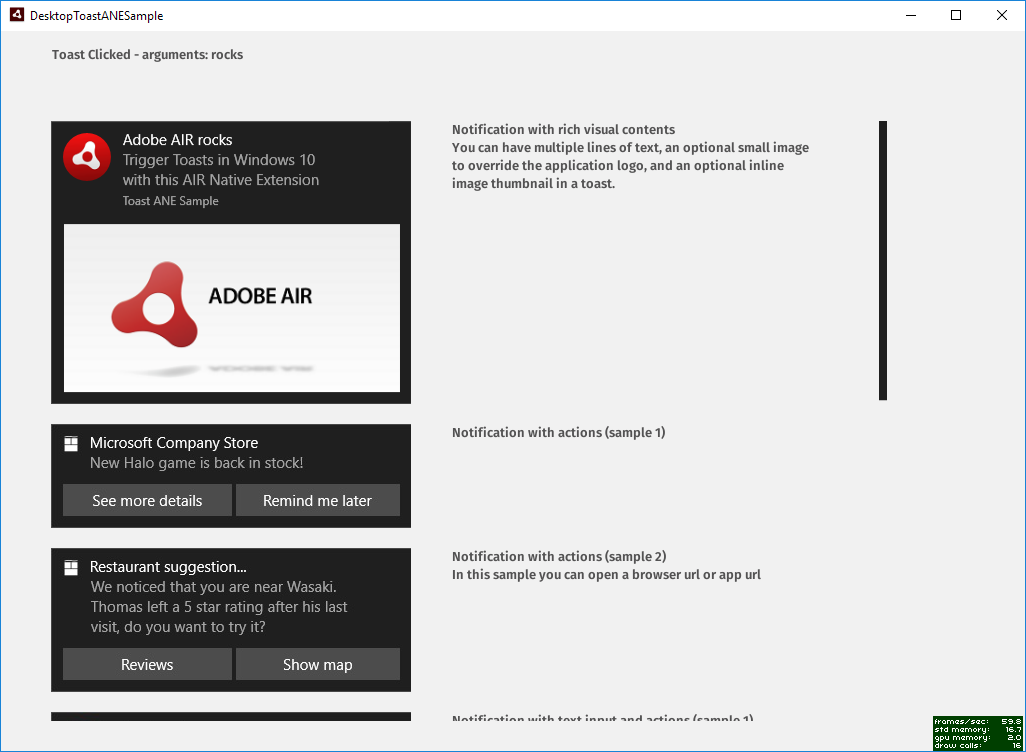
Task: Click the frames/sec stats overlay
Action: [x=978, y=733]
